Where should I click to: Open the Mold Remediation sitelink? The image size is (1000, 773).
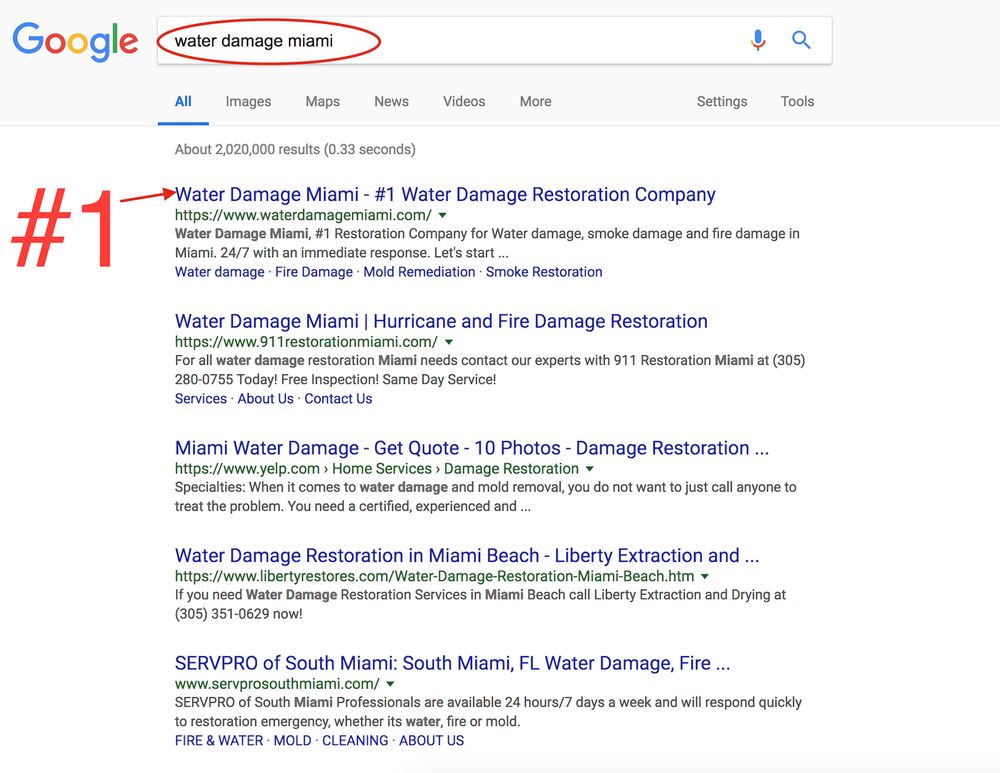(419, 272)
